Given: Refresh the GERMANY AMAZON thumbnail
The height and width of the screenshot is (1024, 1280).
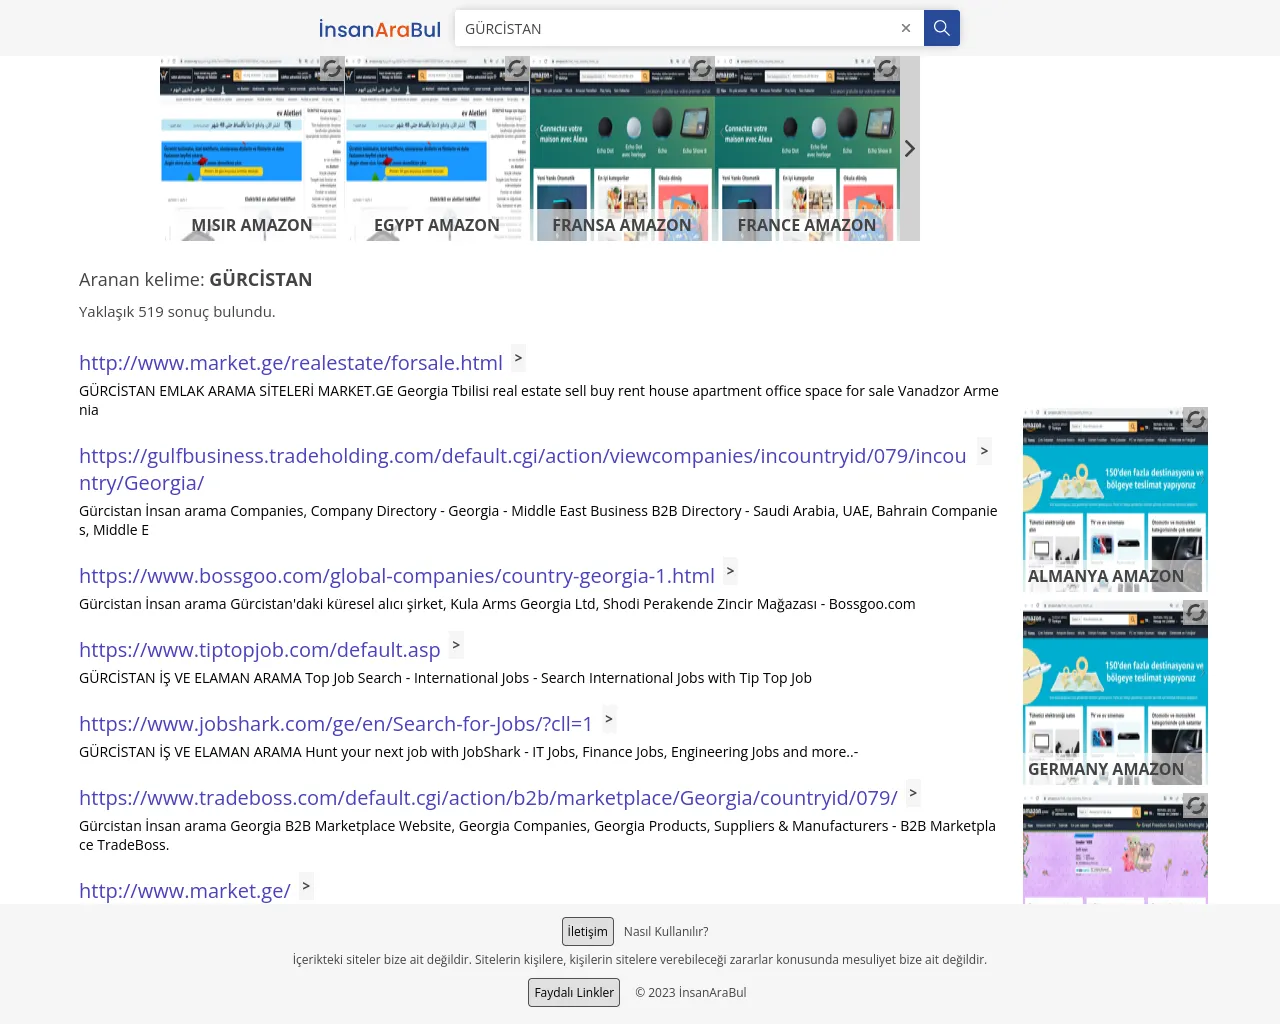Looking at the screenshot, I should pos(1195,612).
